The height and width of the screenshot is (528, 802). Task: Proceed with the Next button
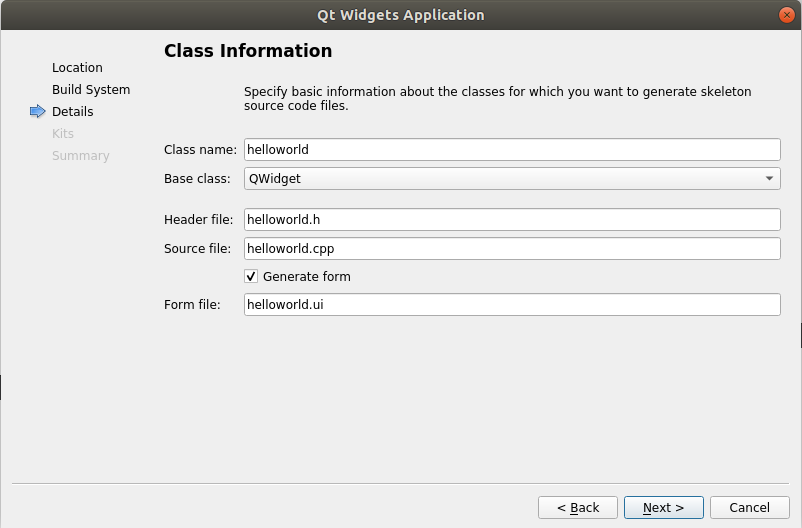point(663,508)
